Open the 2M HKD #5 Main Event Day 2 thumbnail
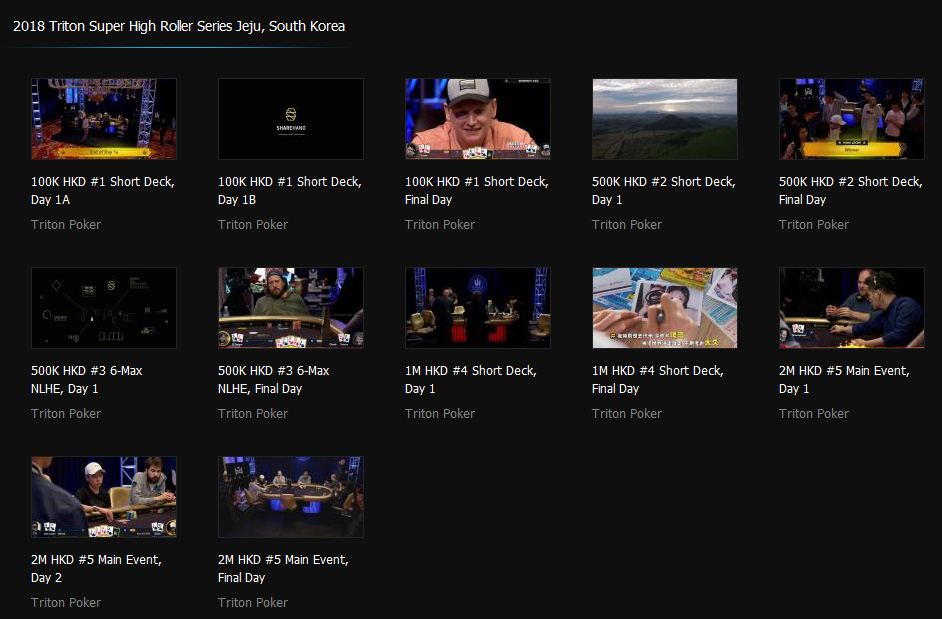942x619 pixels. [104, 497]
